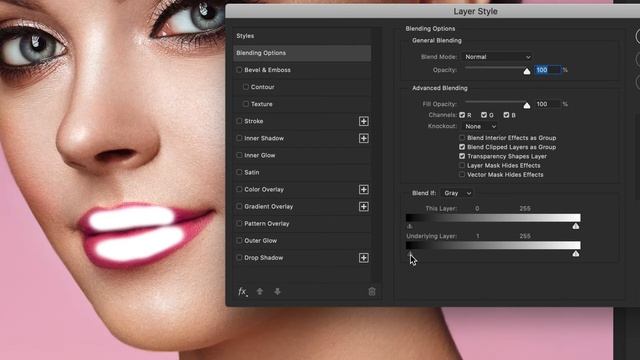The width and height of the screenshot is (640, 360).
Task: Click the Underlying Layer gradient bar
Action: [493, 245]
